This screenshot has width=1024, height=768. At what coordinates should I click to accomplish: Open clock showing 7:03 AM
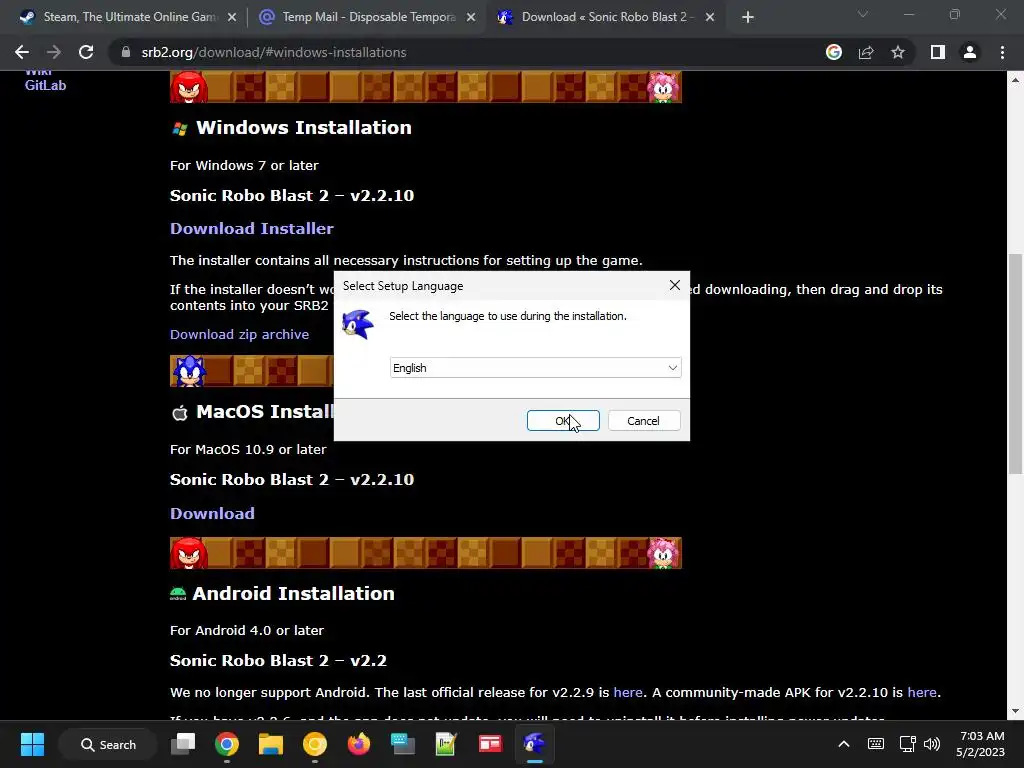(981, 744)
